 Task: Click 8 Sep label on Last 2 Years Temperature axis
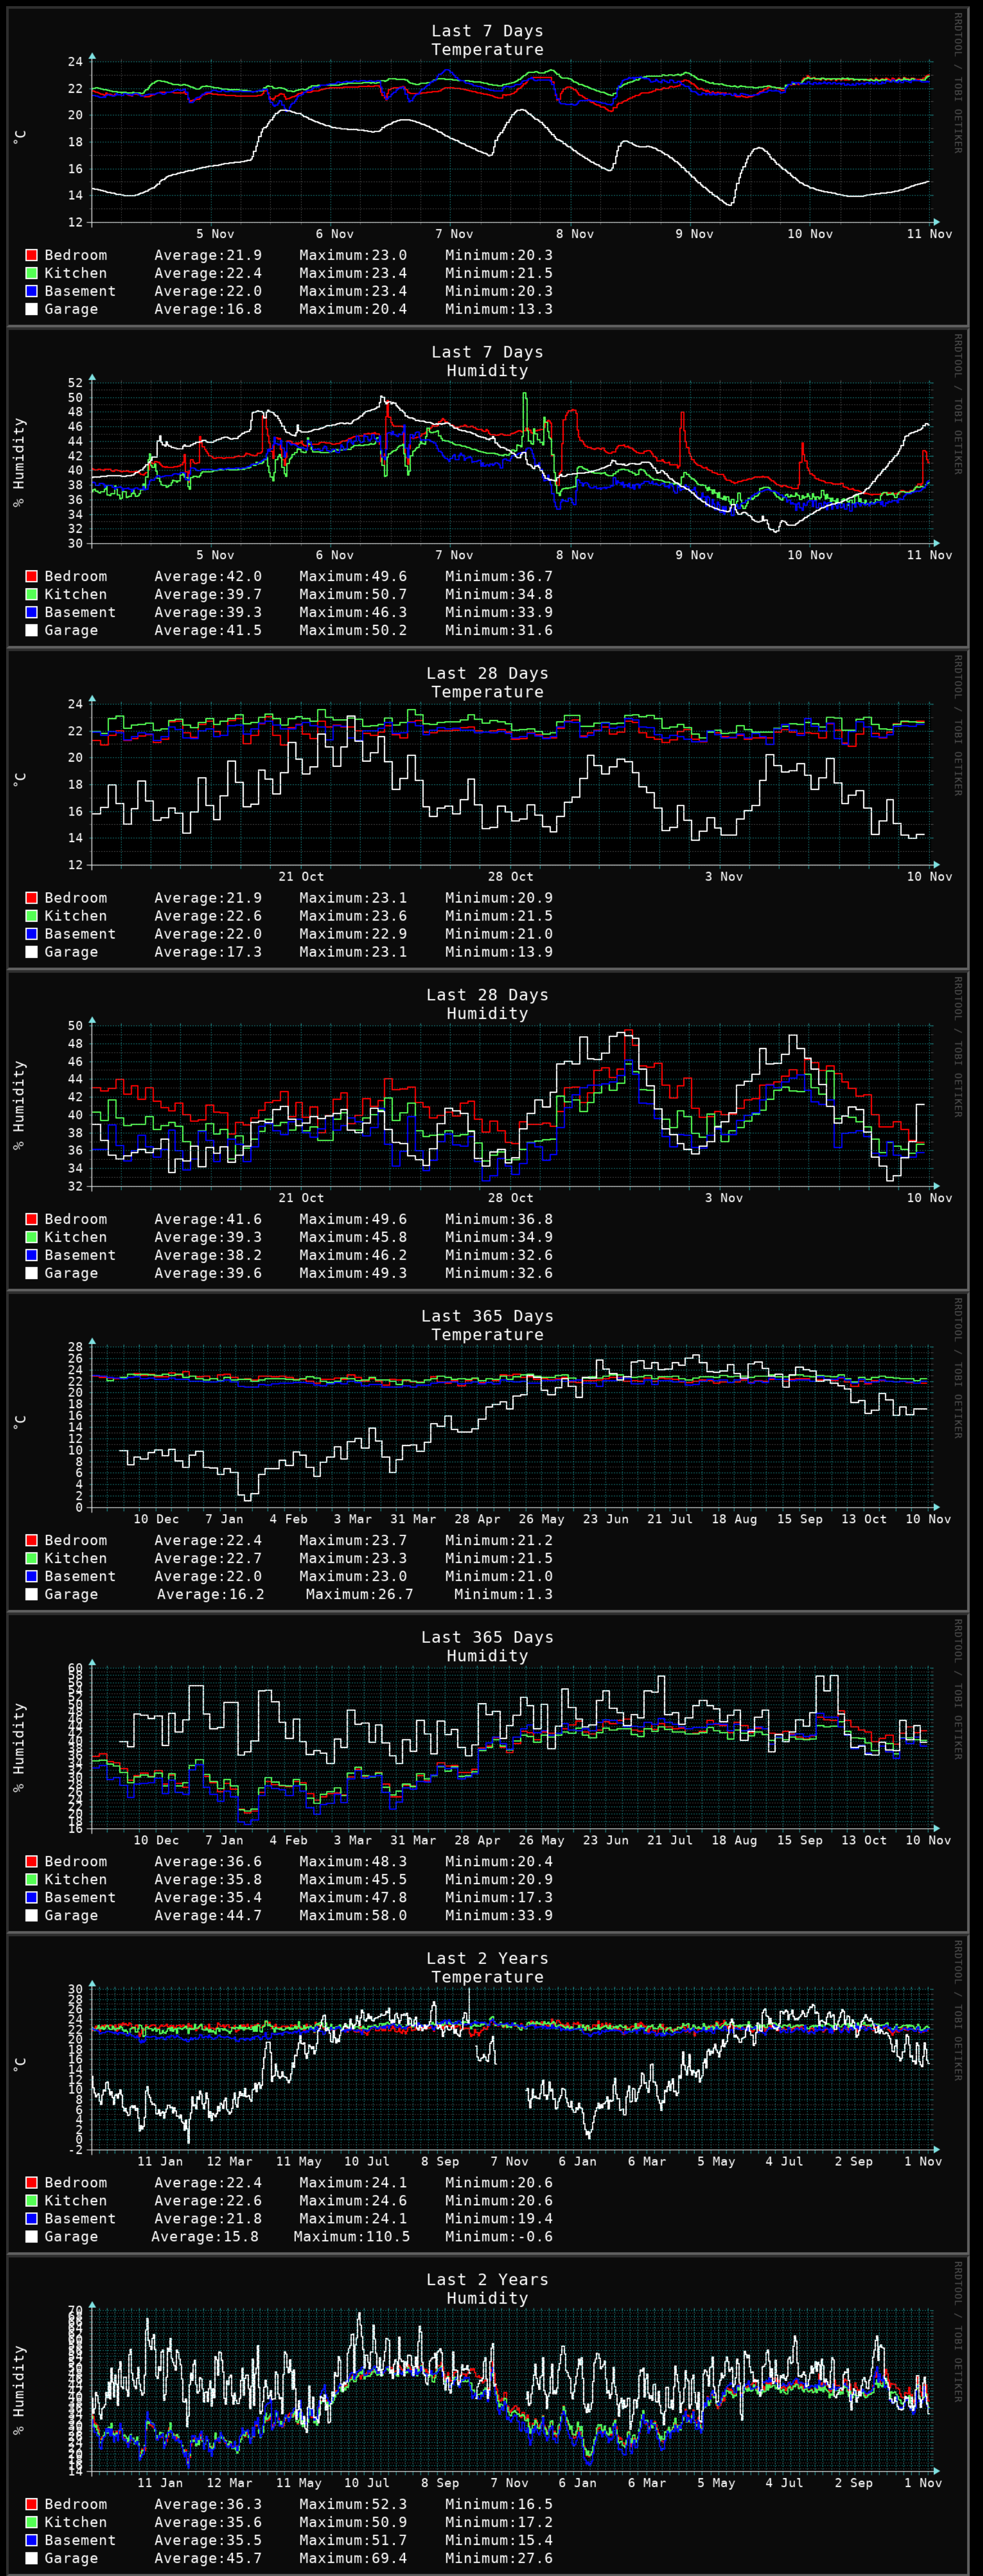point(440,2161)
